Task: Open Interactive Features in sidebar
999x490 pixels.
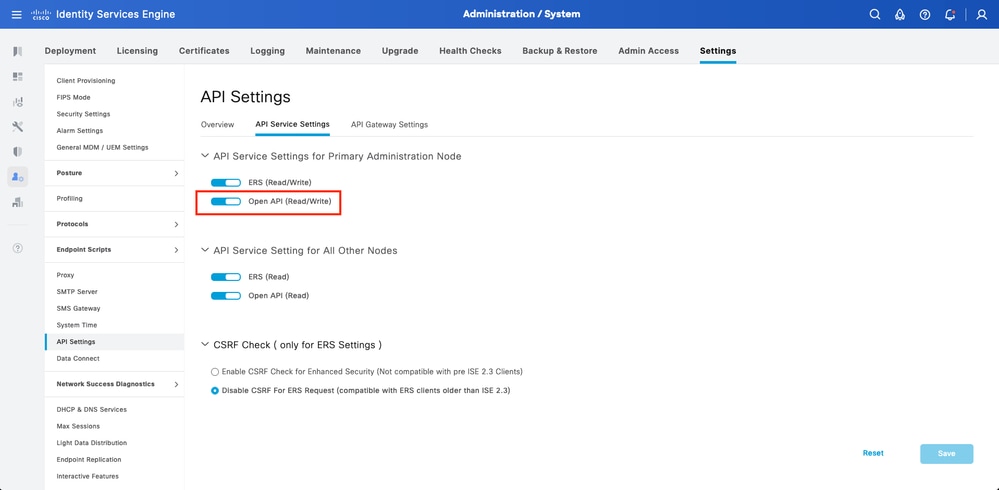Action: pyautogui.click(x=87, y=476)
